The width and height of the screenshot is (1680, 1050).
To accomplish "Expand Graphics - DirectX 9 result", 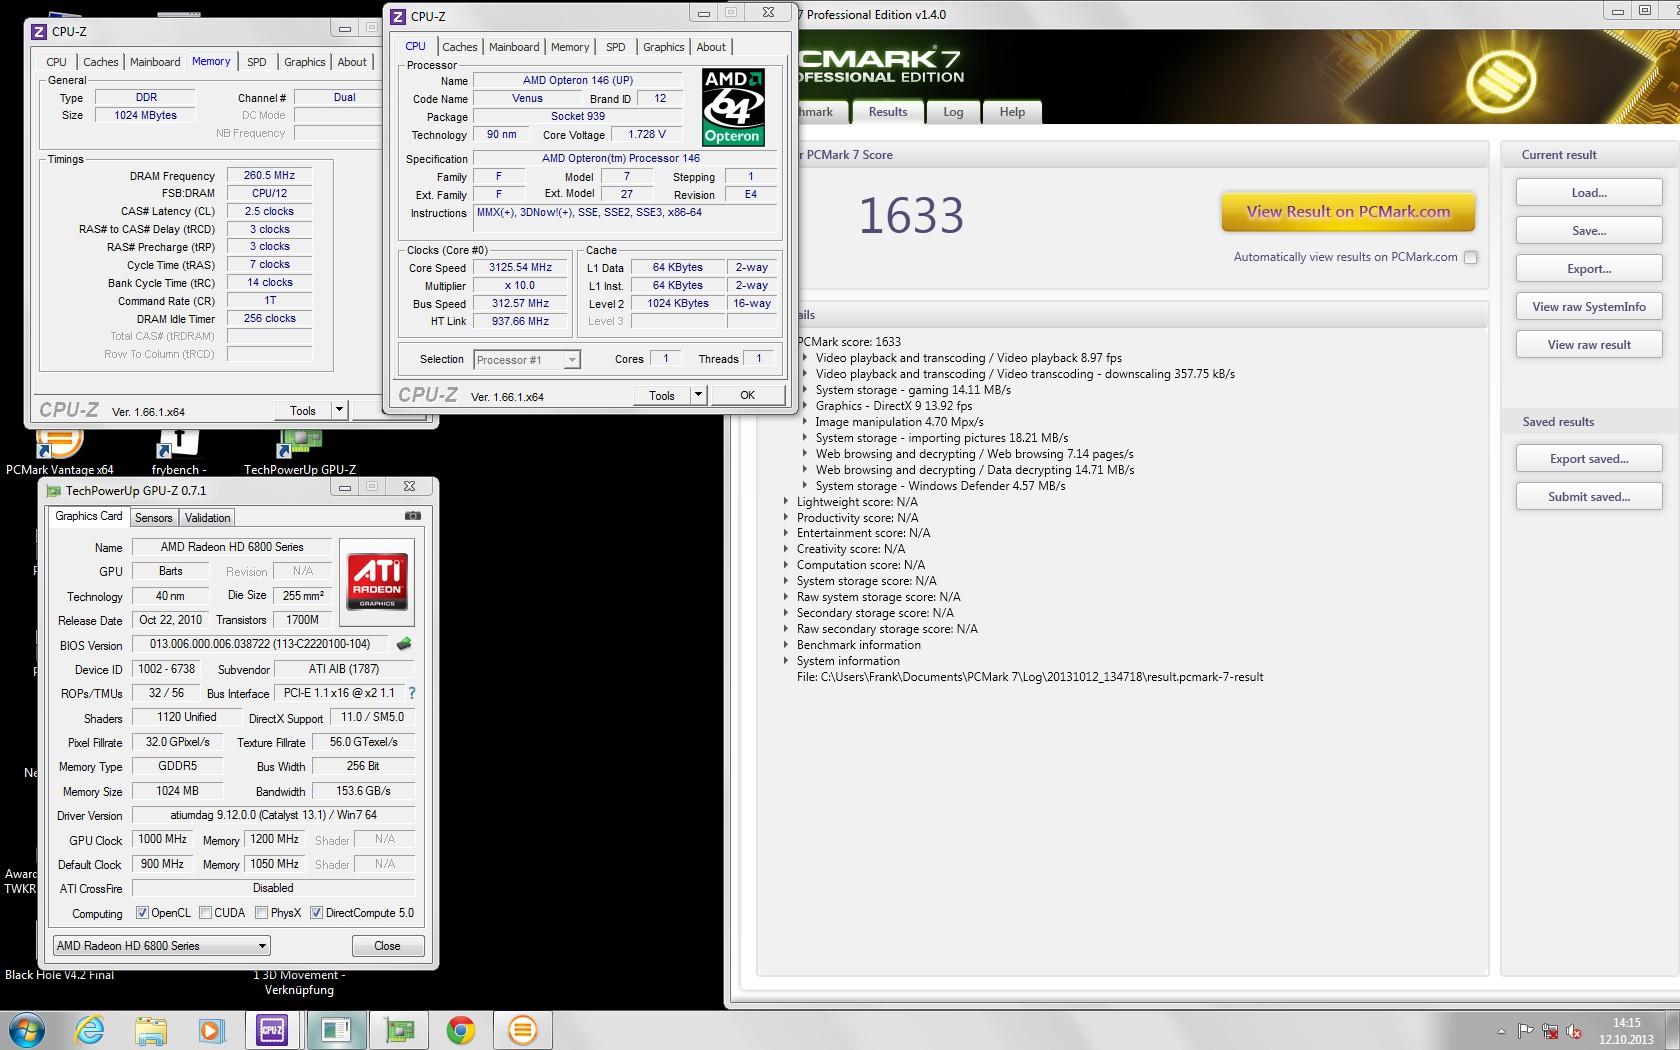I will click(806, 406).
